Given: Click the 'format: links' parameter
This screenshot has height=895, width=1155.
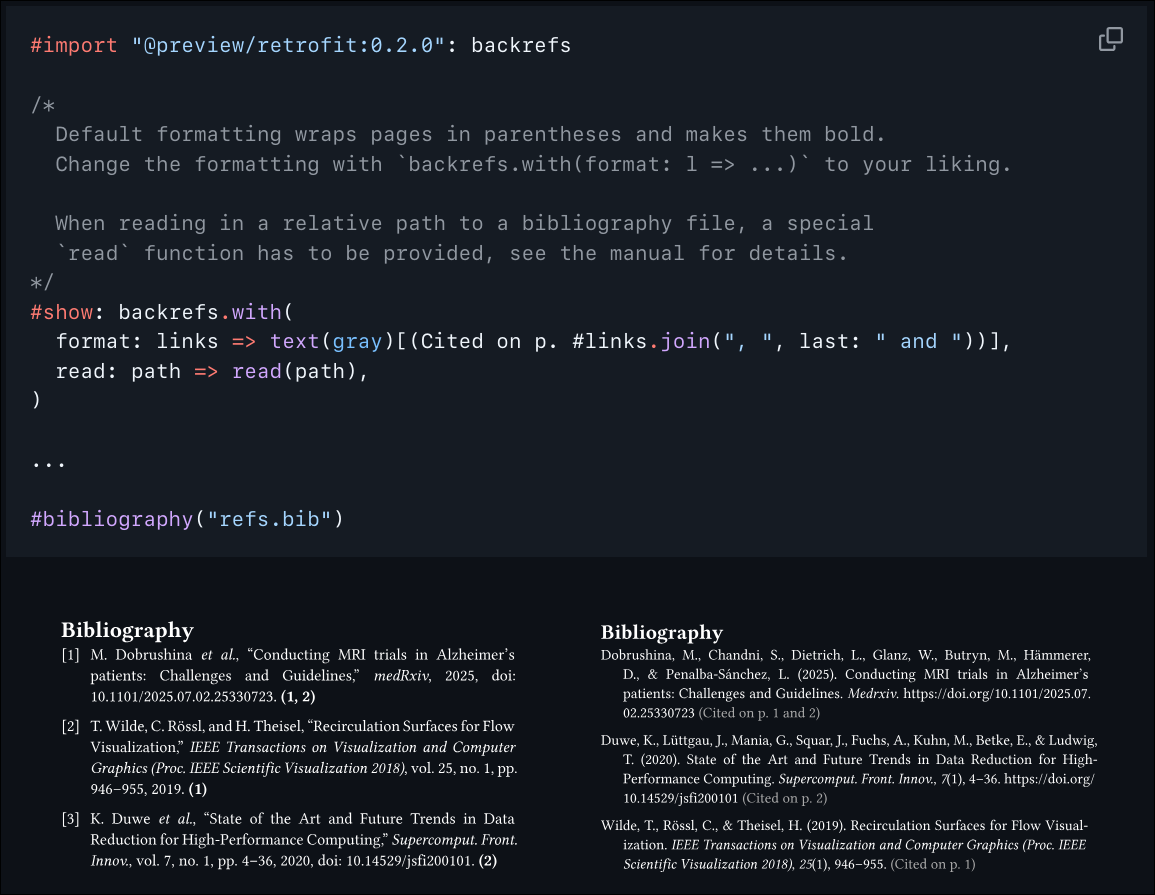Looking at the screenshot, I should pyautogui.click(x=137, y=342).
